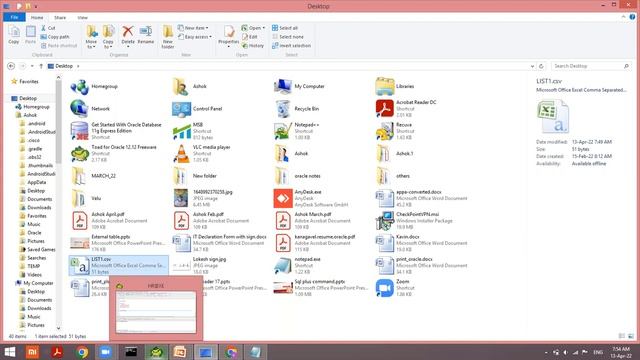
Task: Expand the address bar history dropdown
Action: click(x=532, y=66)
